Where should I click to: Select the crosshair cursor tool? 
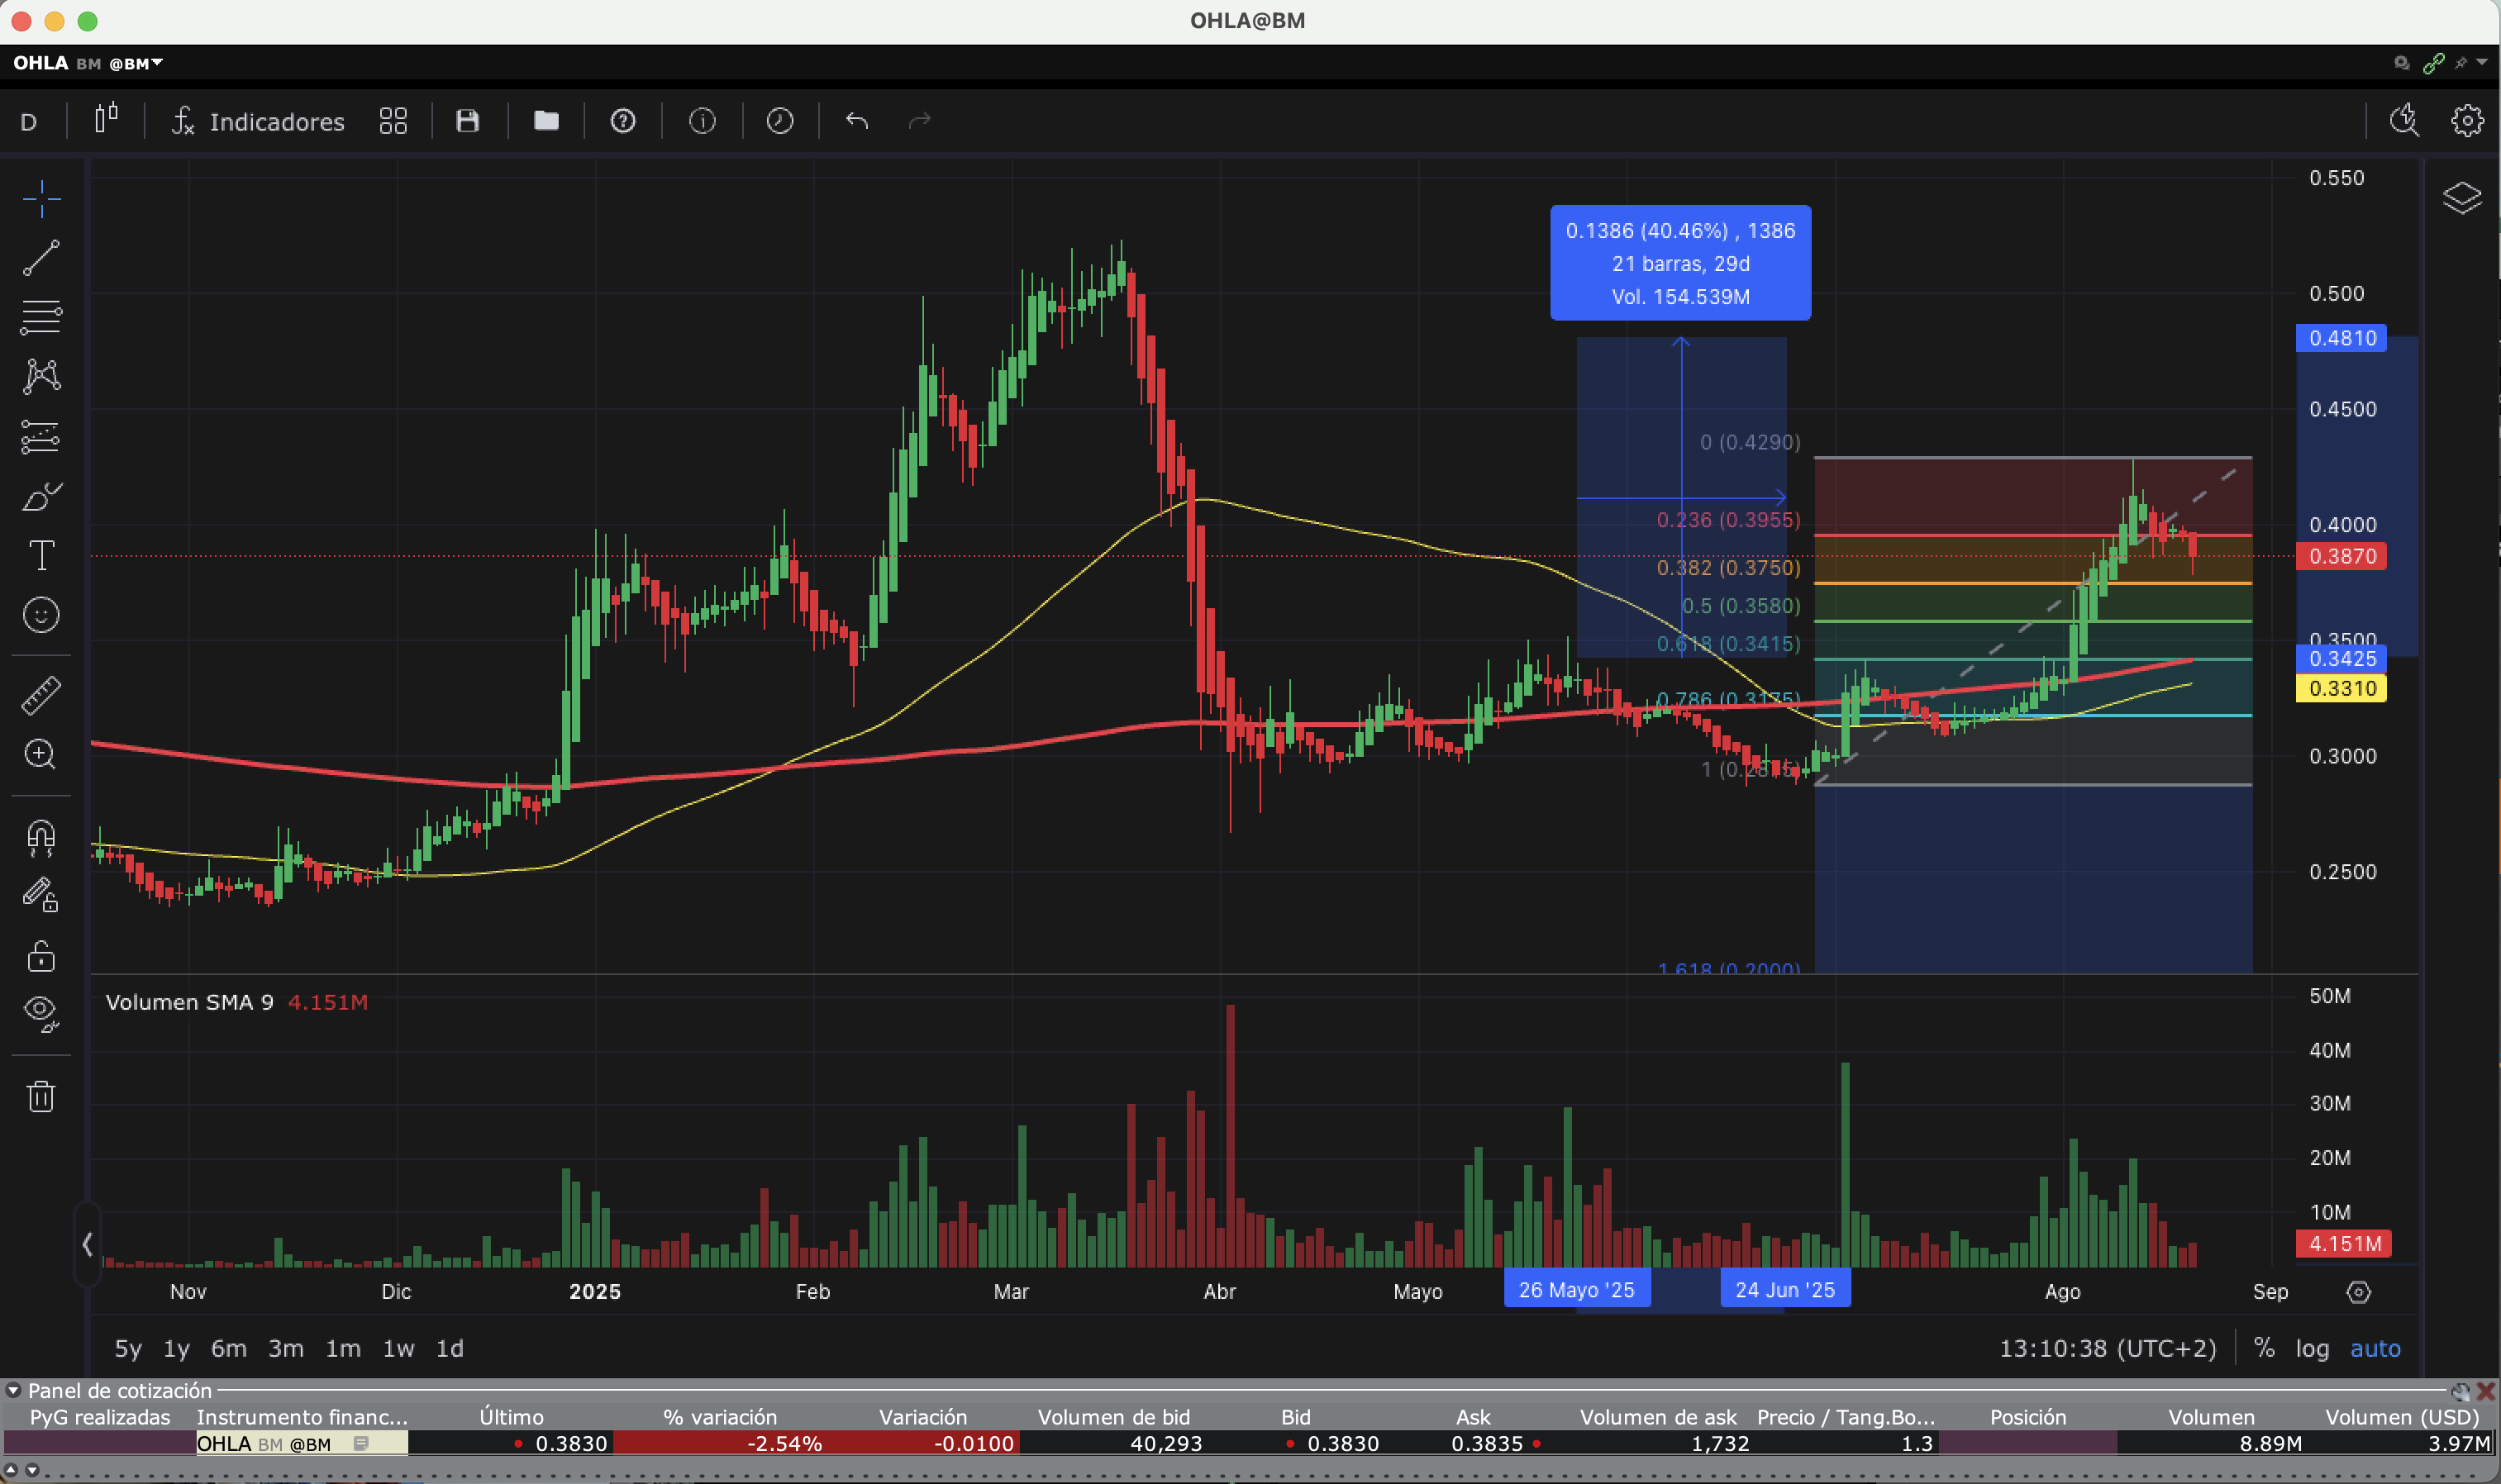41,199
